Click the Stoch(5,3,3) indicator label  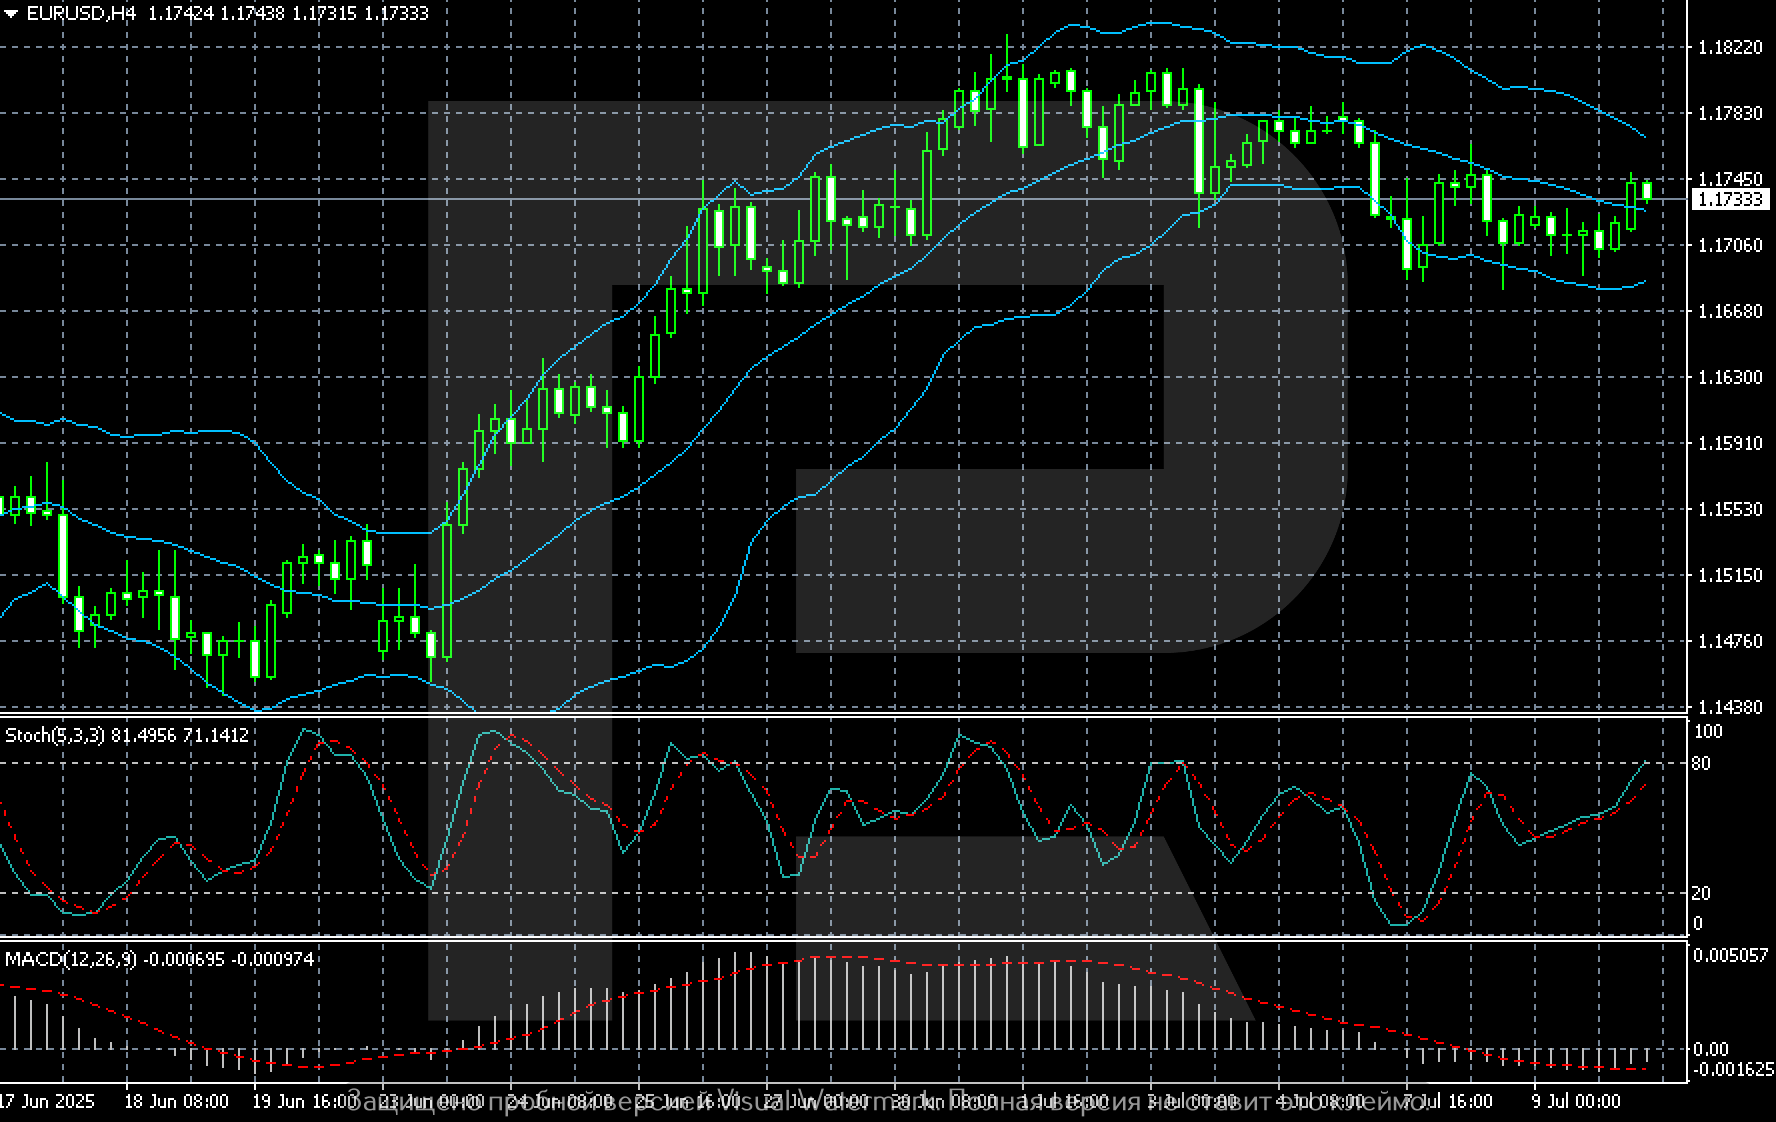tap(55, 736)
